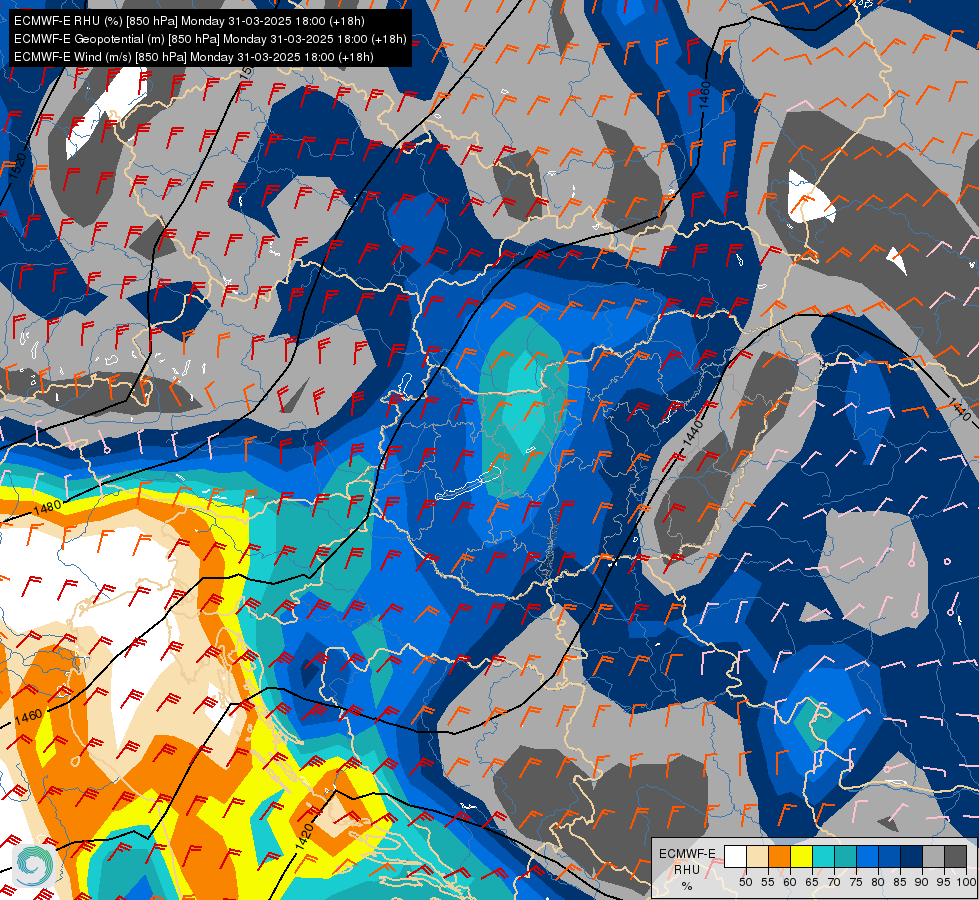Click the ECMWF-E label in the legend
The width and height of the screenshot is (979, 900).
point(687,854)
